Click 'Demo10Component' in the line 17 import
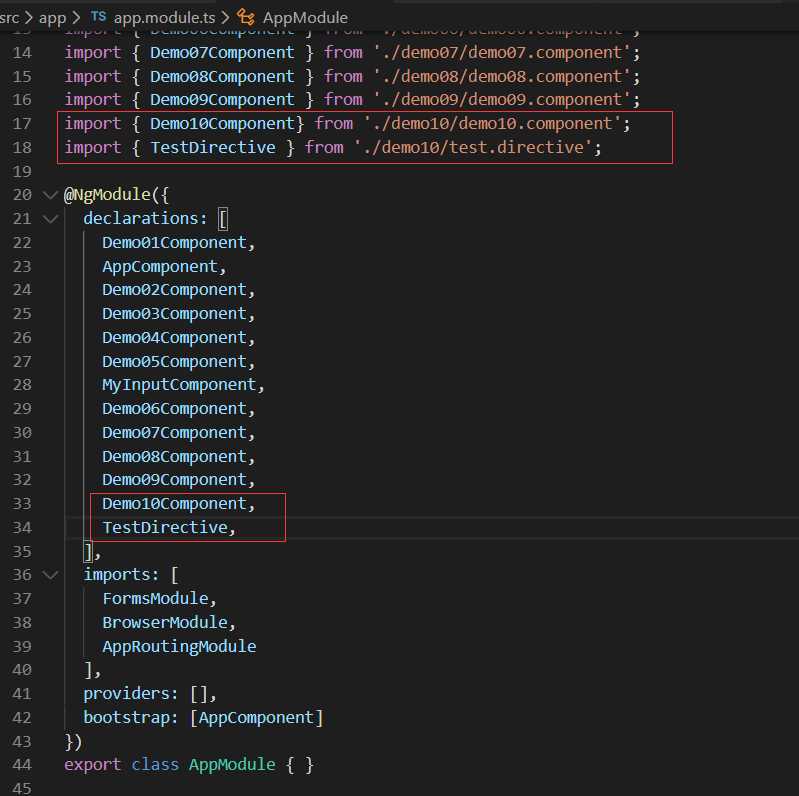799x796 pixels. (x=223, y=124)
